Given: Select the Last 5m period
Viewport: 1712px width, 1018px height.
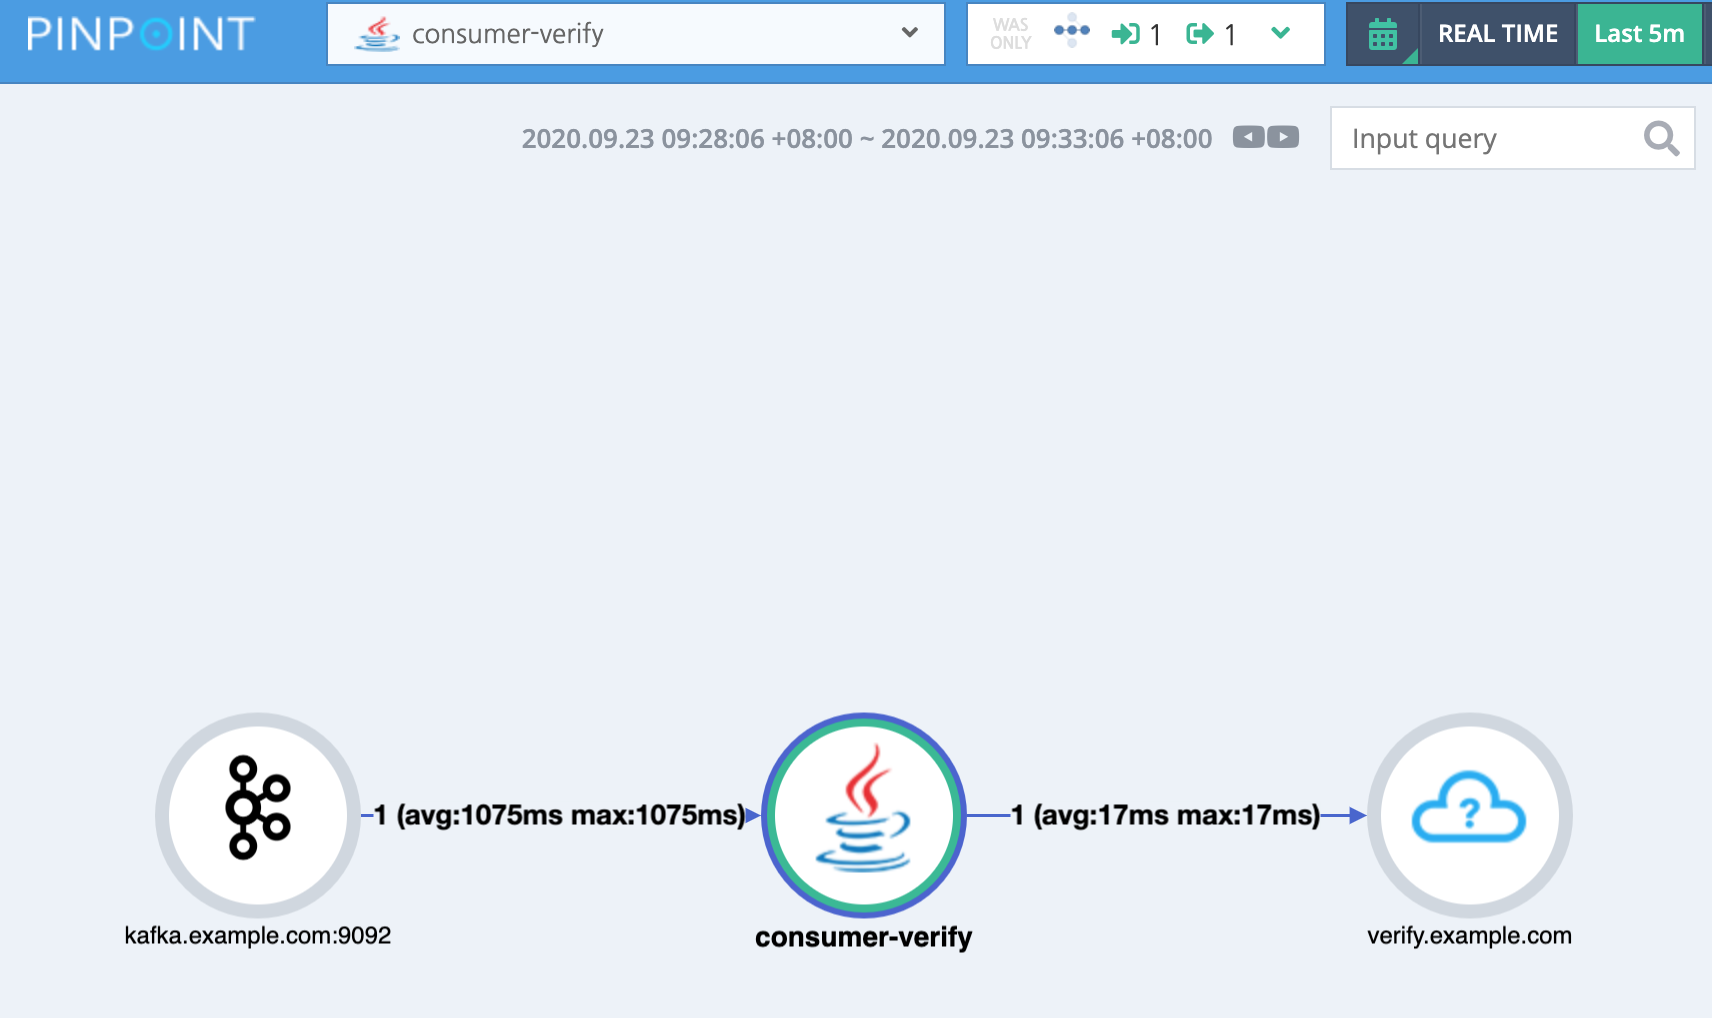Looking at the screenshot, I should (x=1639, y=34).
